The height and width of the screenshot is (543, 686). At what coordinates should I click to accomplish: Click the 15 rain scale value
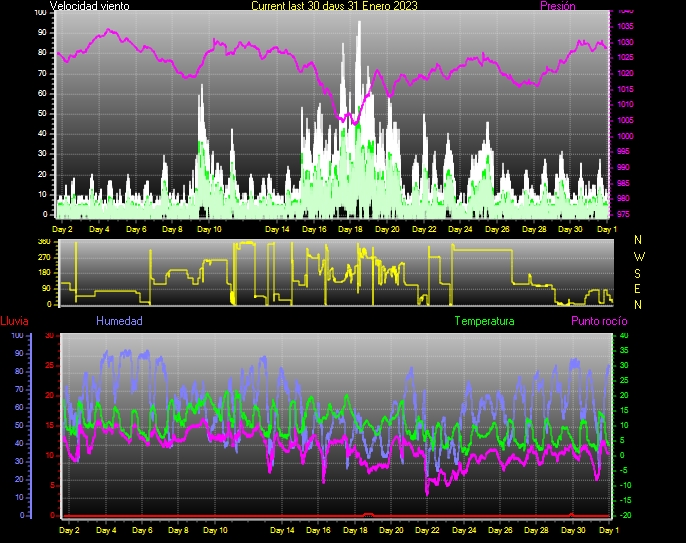[49, 425]
